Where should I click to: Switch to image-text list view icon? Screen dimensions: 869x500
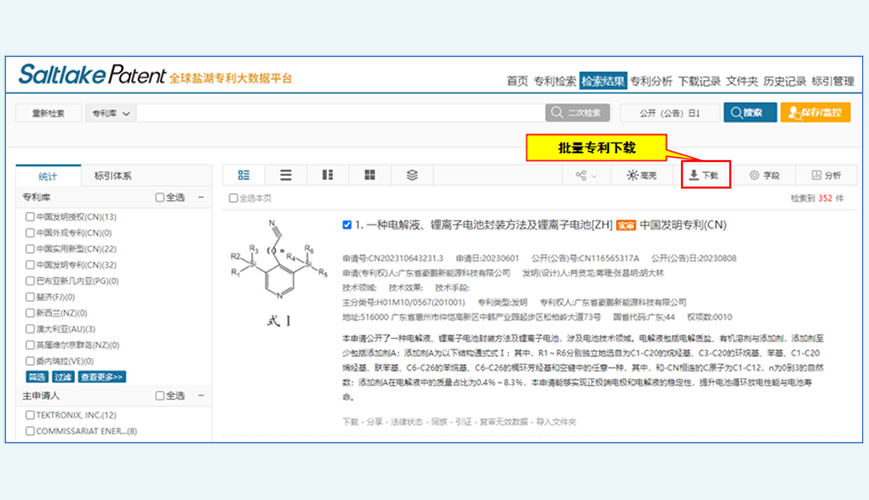[244, 175]
